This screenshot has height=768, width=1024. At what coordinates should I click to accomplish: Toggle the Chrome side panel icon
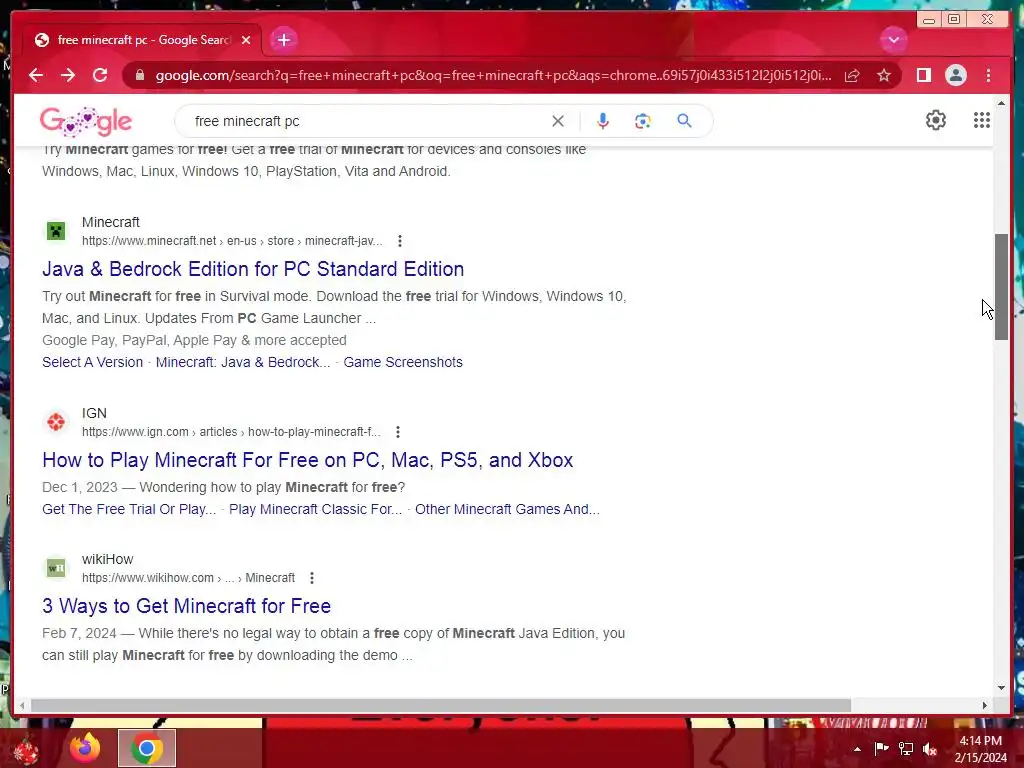[923, 75]
